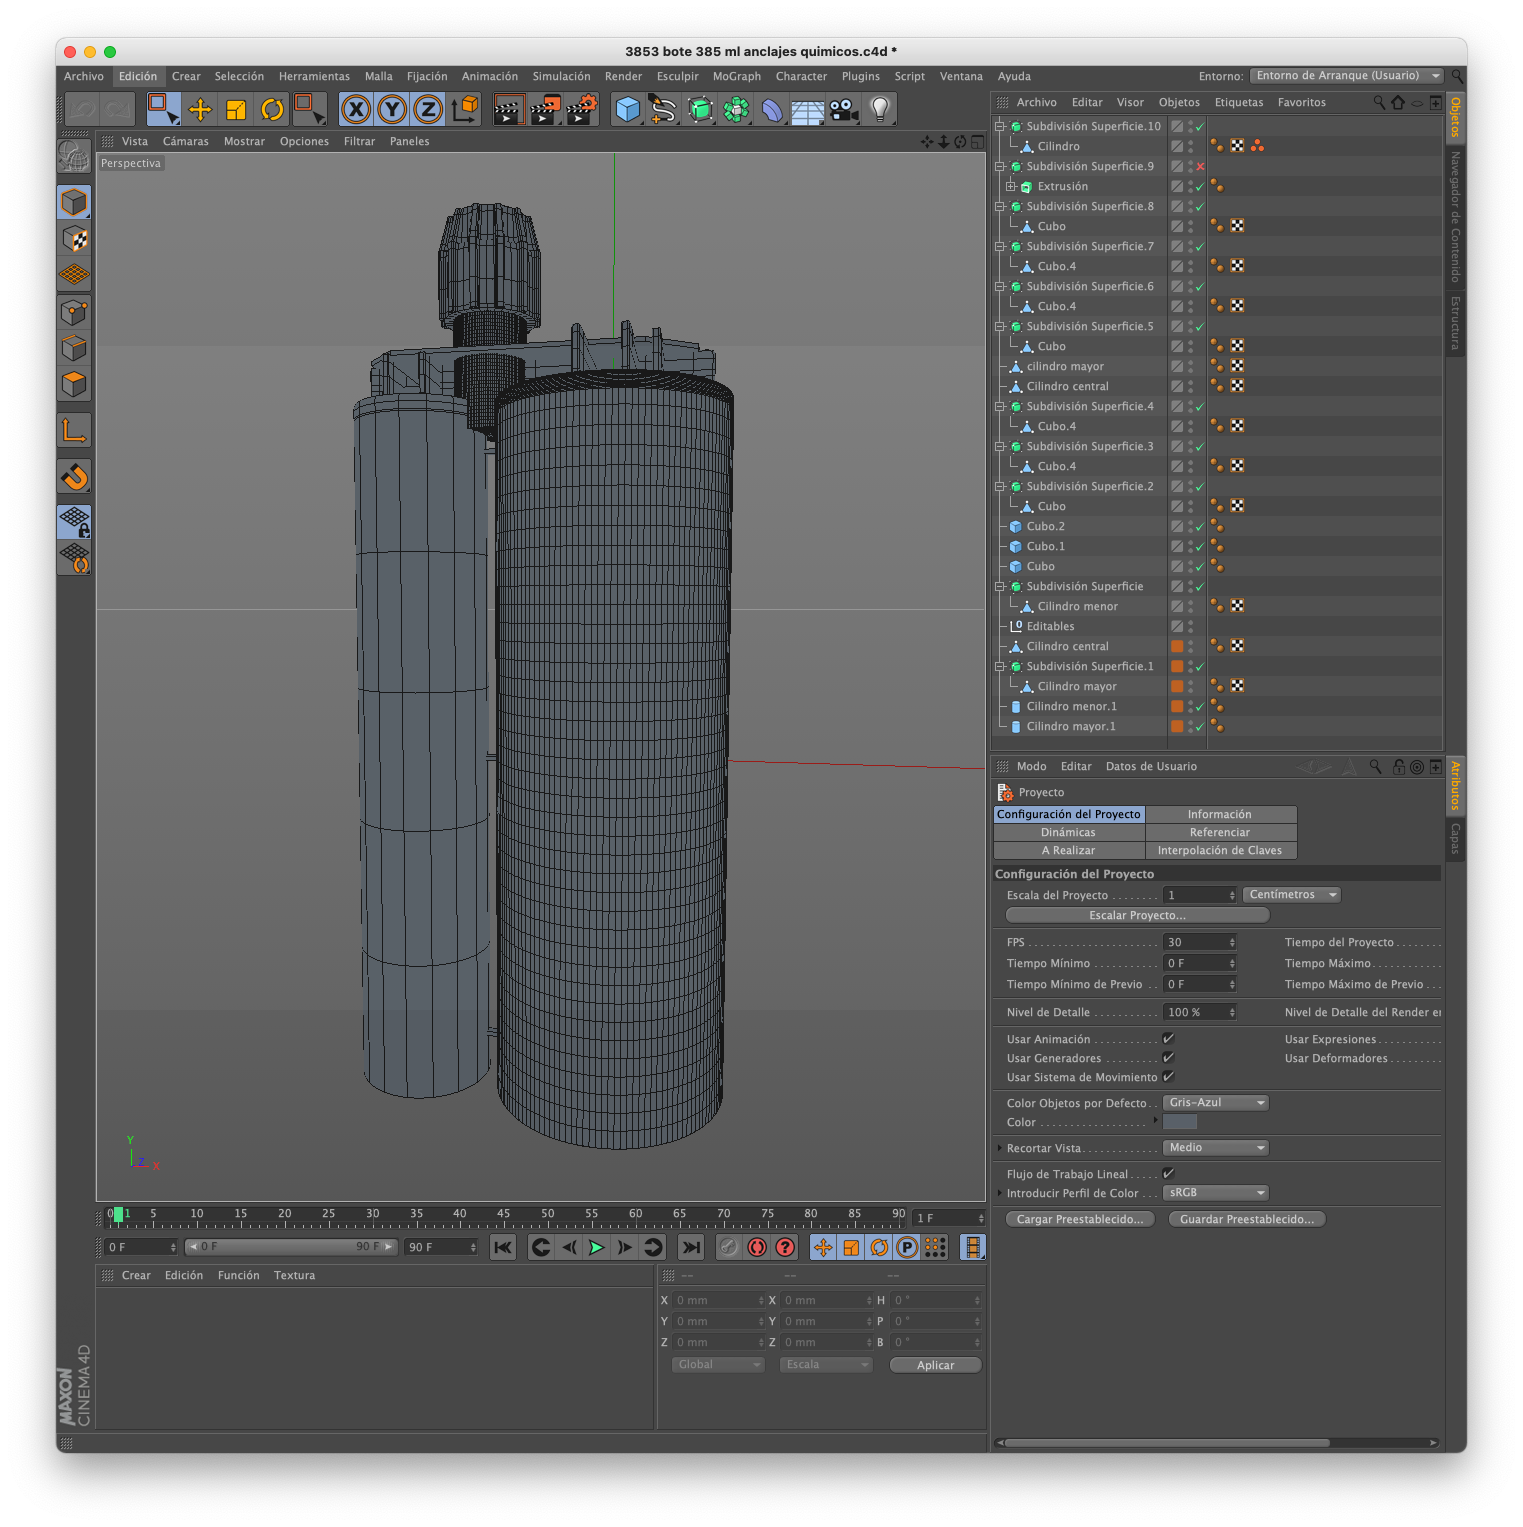1523x1527 pixels.
Task: Toggle X axis lock
Action: (x=356, y=109)
